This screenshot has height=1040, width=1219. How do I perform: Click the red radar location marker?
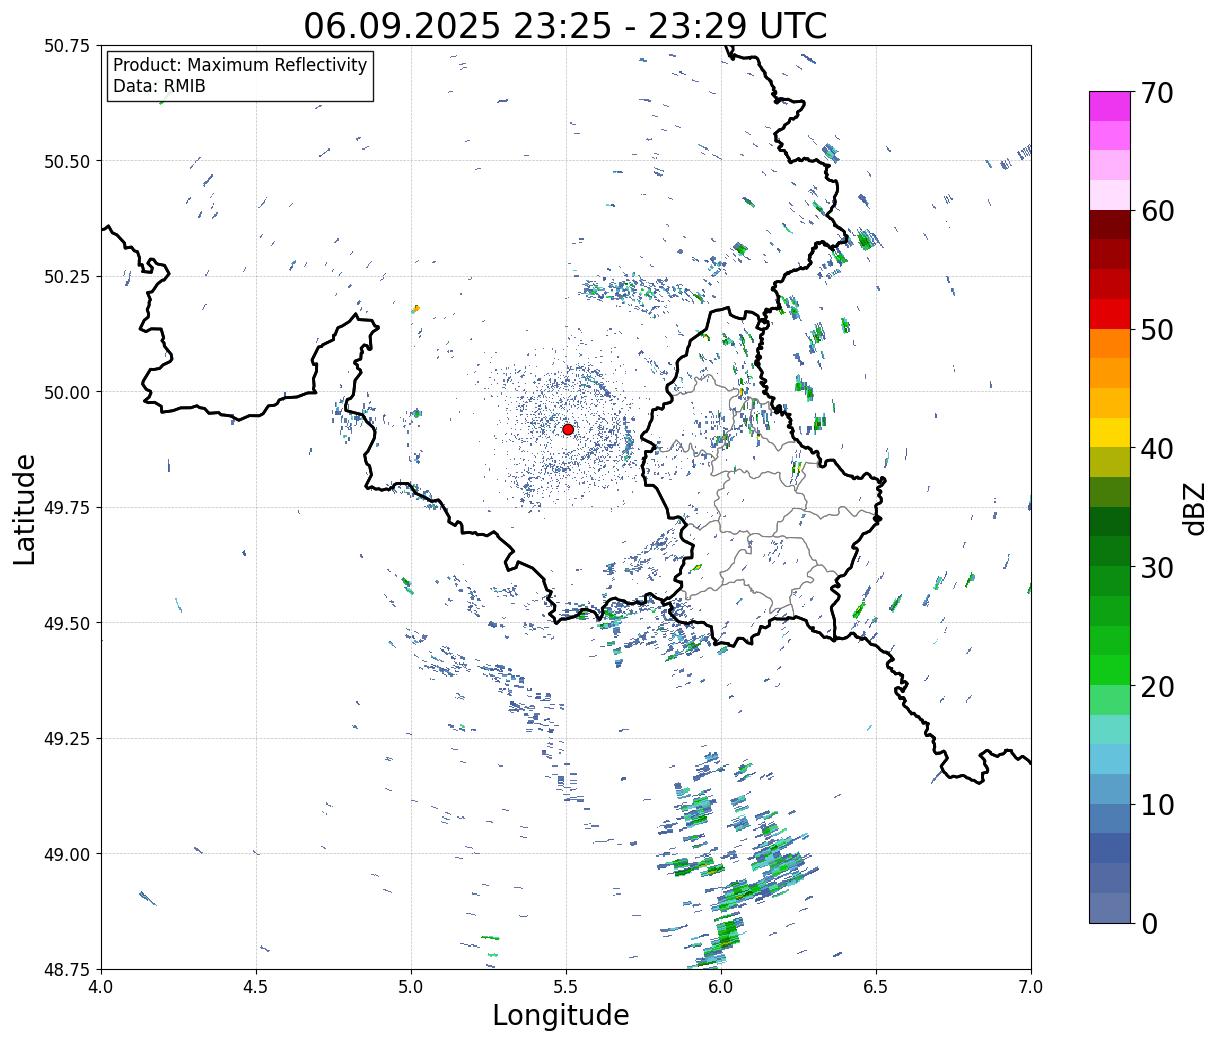568,429
